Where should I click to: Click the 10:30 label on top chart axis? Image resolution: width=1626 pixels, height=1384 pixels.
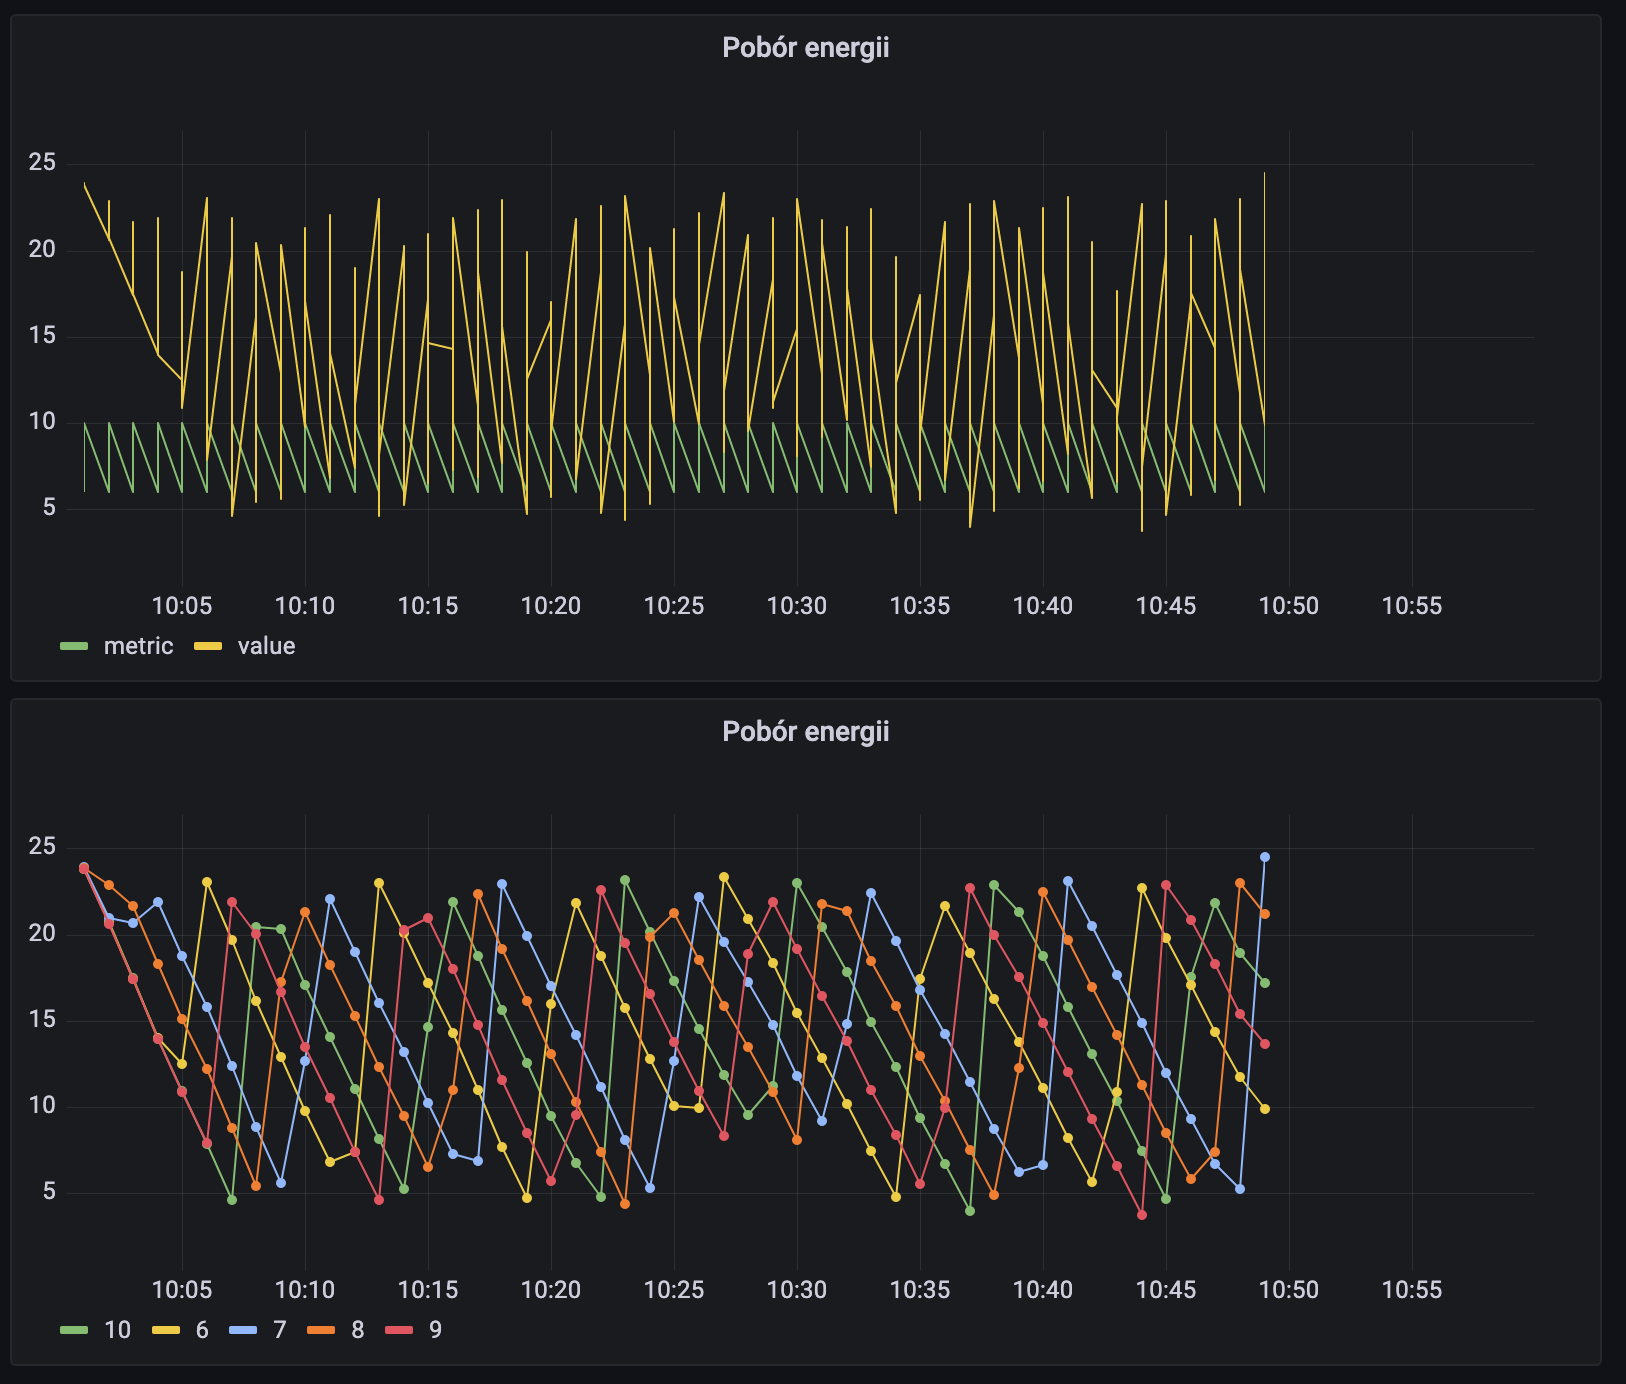797,606
